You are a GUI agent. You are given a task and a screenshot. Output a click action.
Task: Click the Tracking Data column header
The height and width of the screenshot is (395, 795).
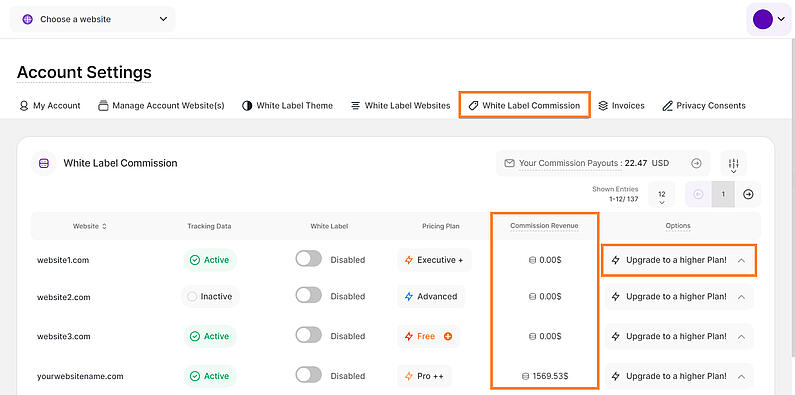pos(209,226)
